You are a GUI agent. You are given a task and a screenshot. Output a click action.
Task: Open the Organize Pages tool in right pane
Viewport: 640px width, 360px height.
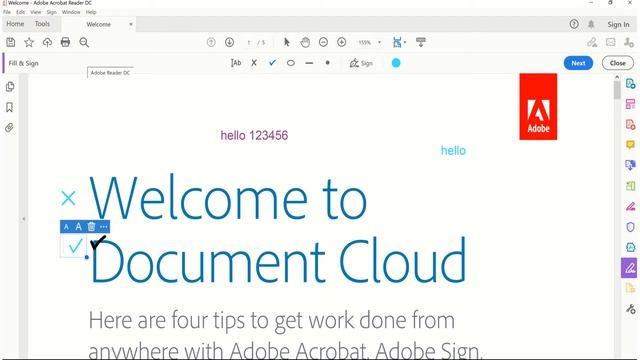point(630,104)
